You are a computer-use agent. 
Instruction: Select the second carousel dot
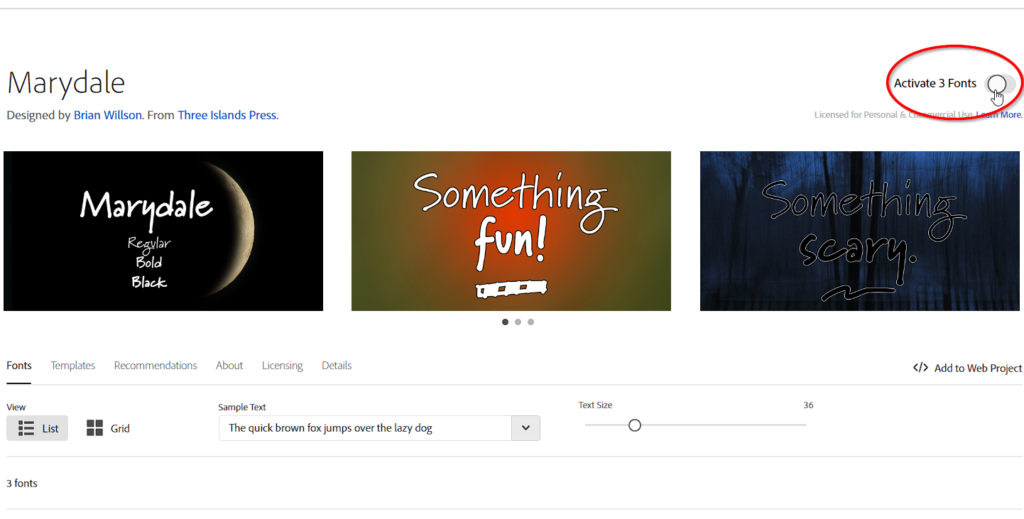tap(518, 322)
